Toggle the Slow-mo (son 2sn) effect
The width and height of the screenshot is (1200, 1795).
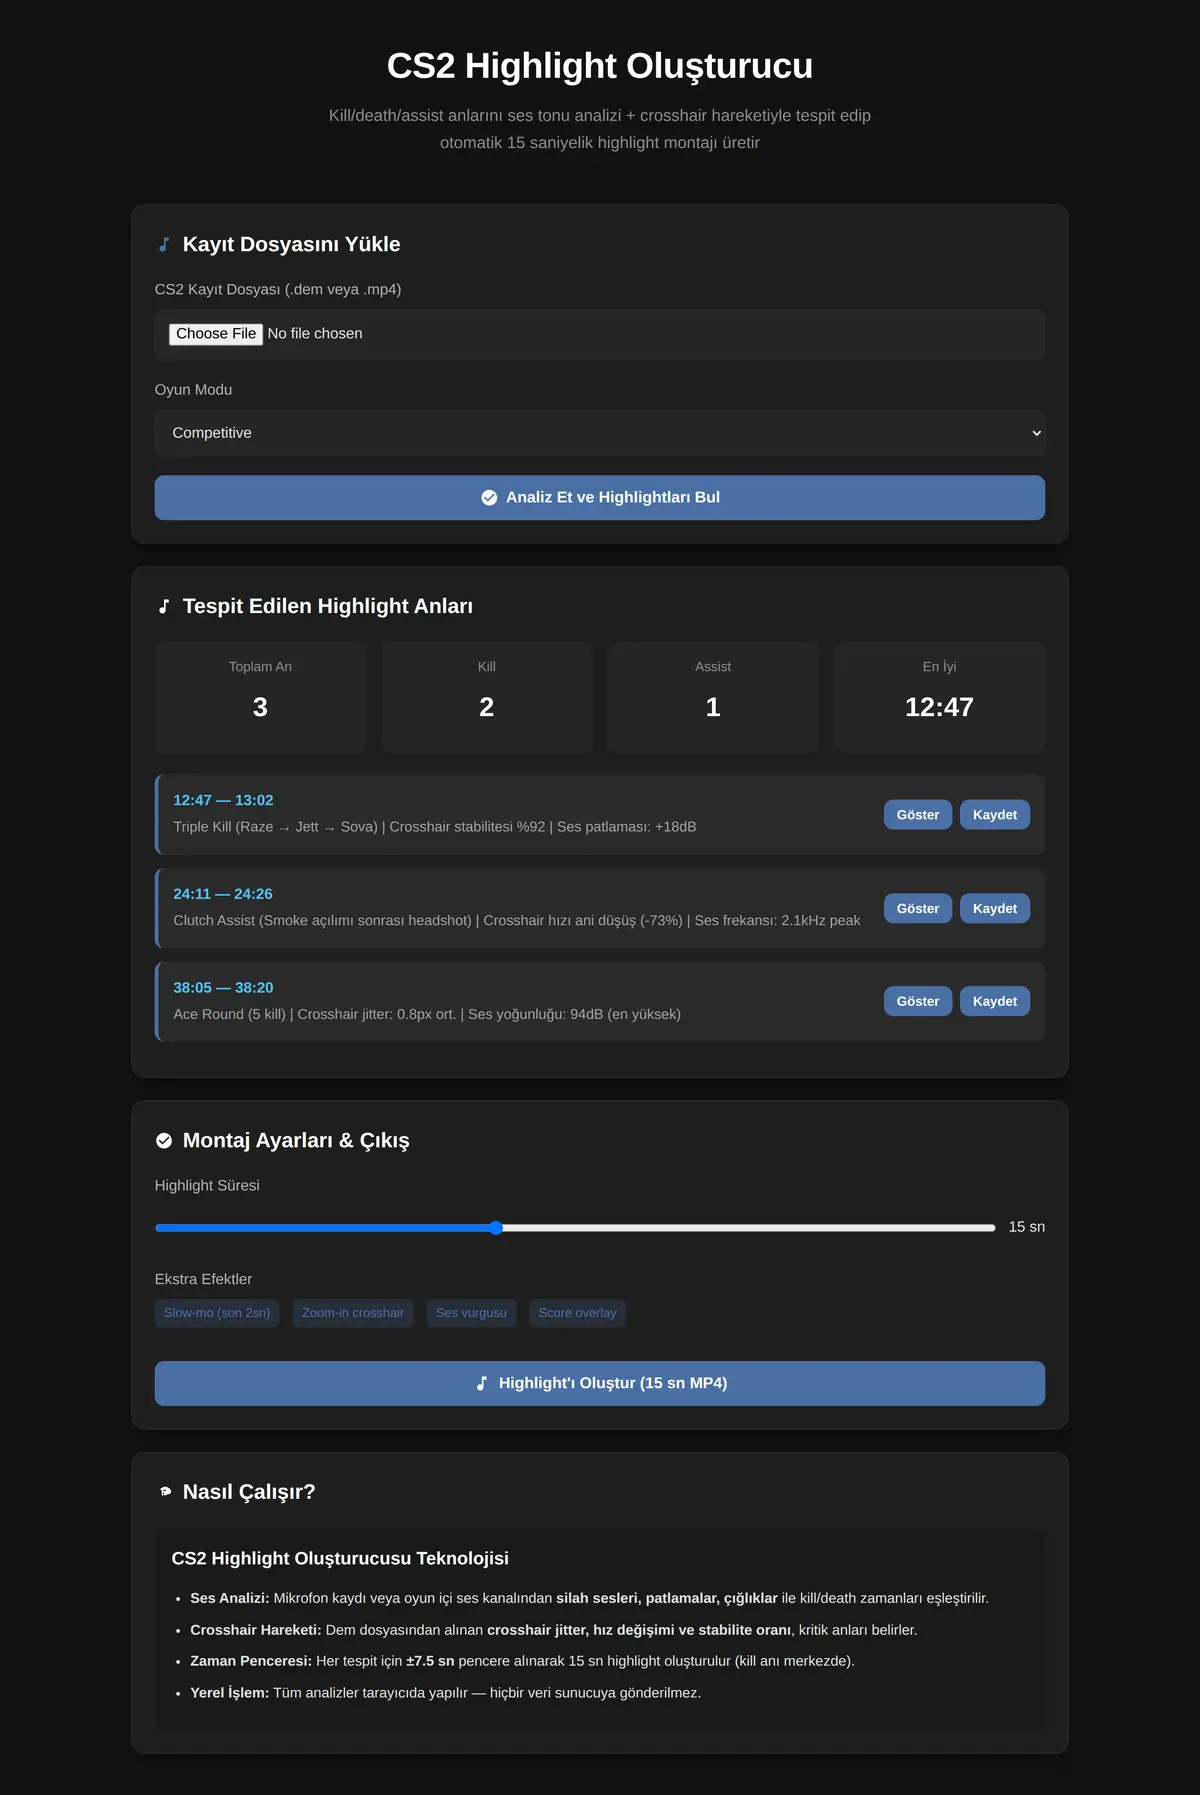tap(217, 1313)
